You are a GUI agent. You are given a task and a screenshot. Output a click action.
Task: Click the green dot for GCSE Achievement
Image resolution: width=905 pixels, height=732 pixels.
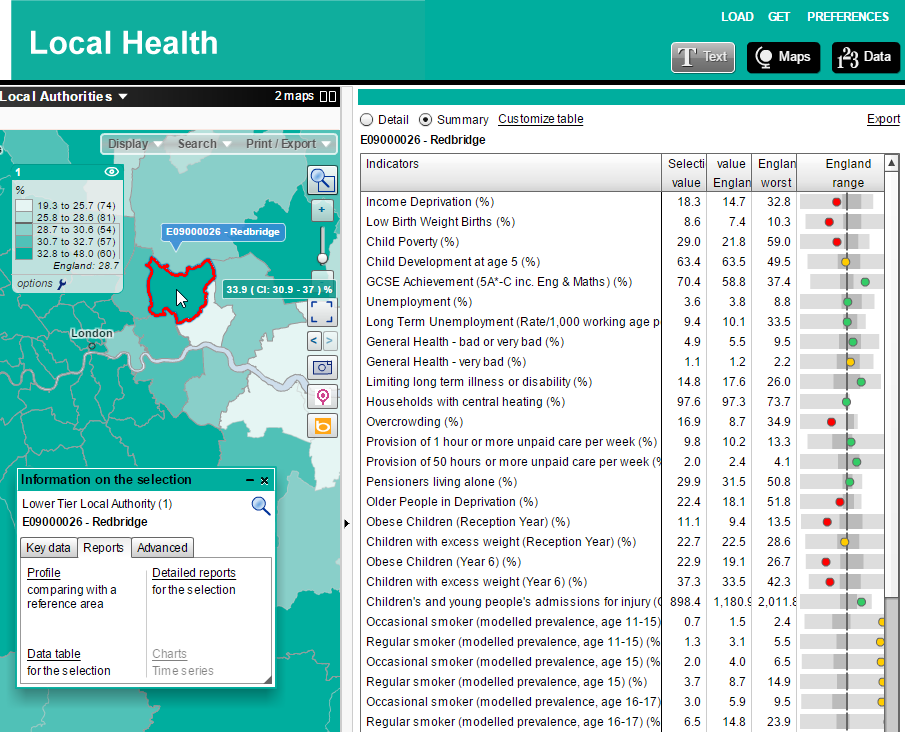(x=865, y=282)
